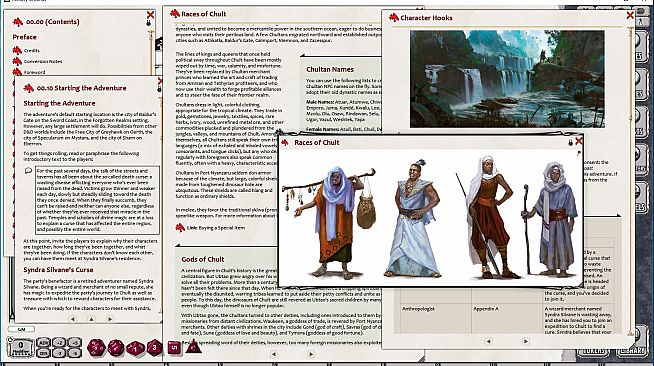This screenshot has width=654, height=366.
Task: Click the waterfall image in Character Hooks
Action: [x=507, y=79]
